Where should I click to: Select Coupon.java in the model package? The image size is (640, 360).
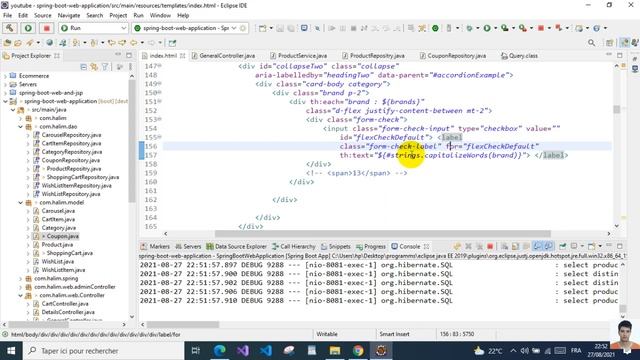click(x=62, y=236)
